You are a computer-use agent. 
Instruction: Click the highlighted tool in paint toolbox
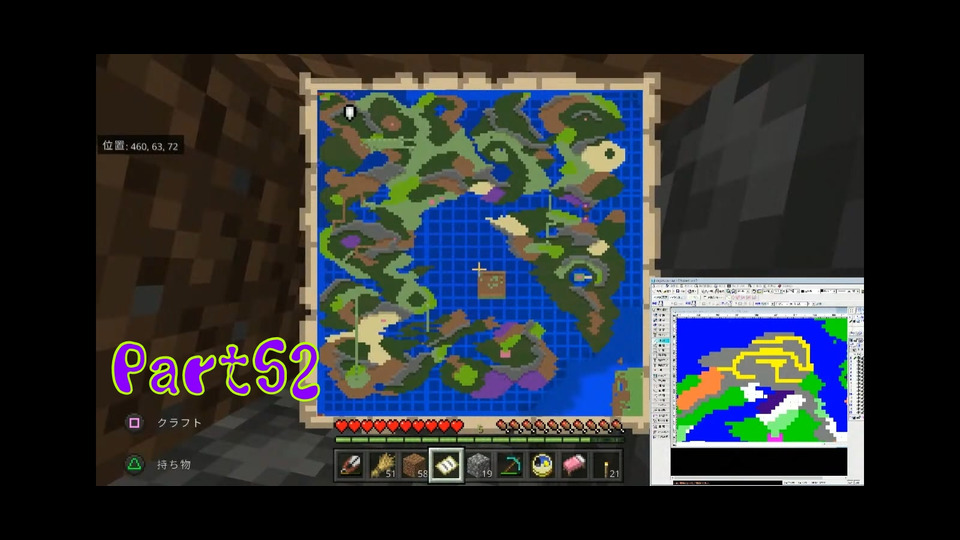pos(661,340)
